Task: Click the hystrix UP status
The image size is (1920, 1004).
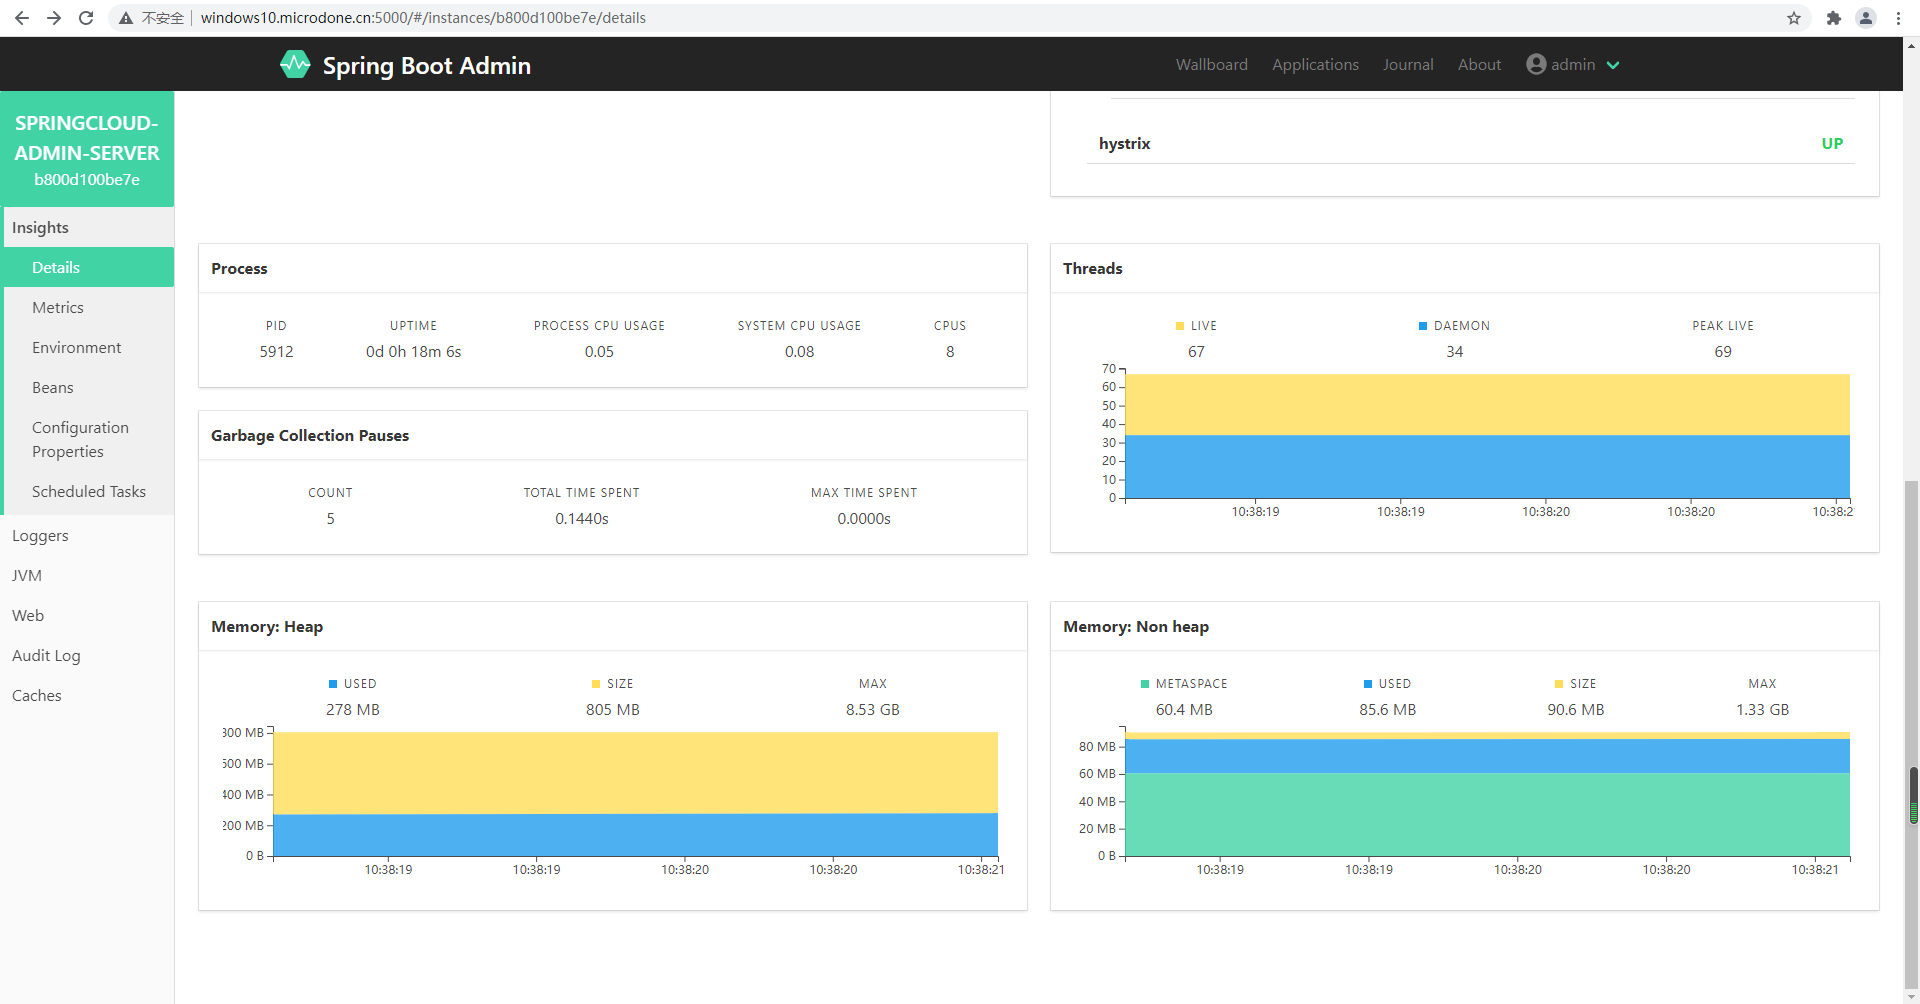Action: coord(1832,144)
